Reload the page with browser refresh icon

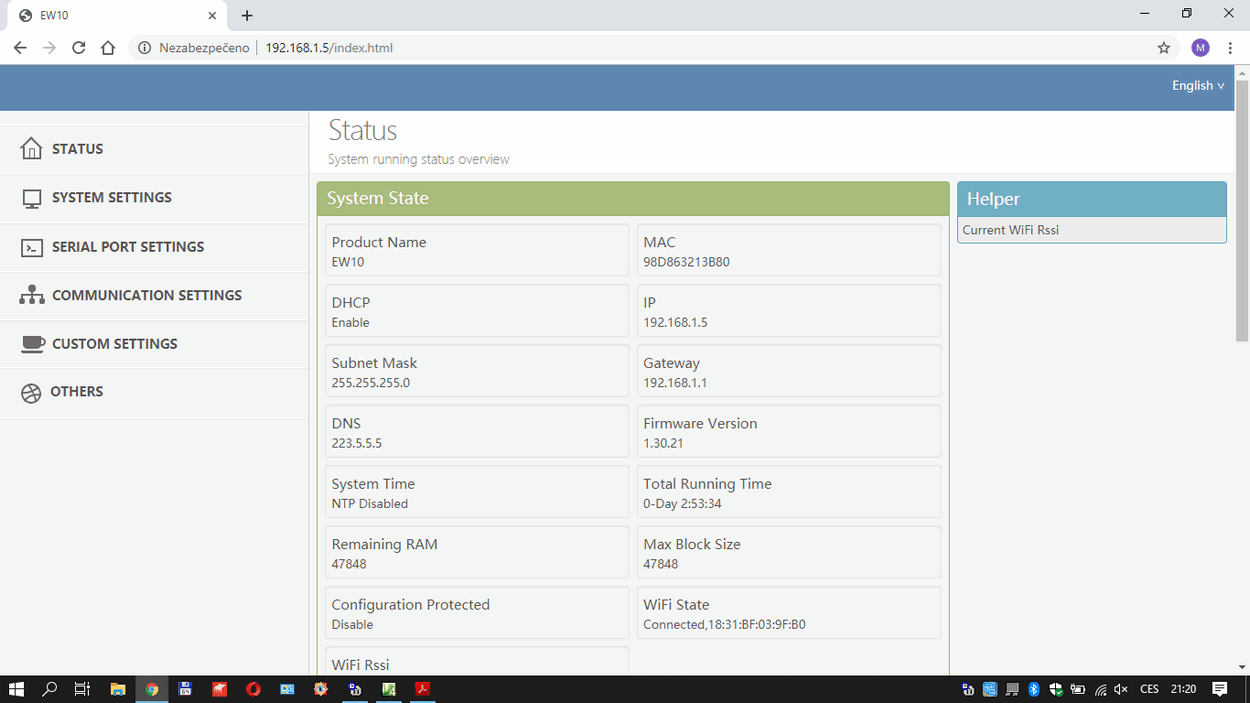tap(78, 48)
